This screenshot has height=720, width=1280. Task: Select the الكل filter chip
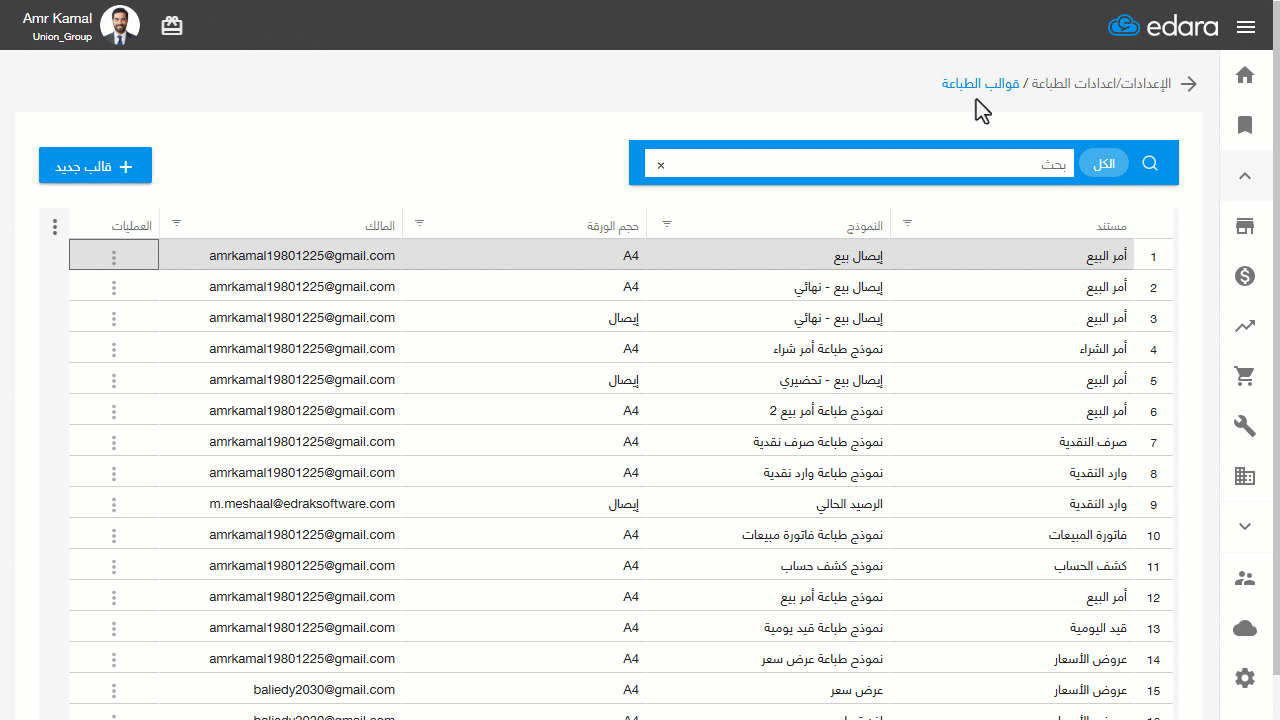click(1104, 164)
